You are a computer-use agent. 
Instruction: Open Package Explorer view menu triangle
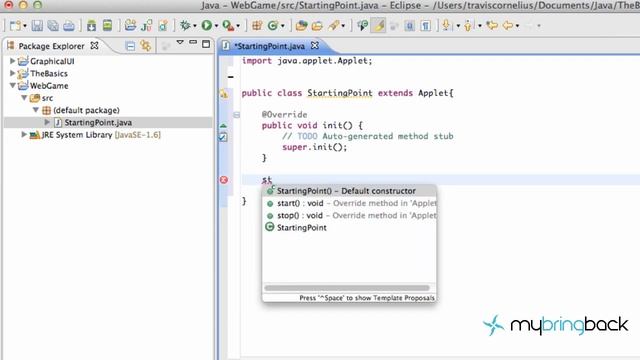click(x=180, y=42)
